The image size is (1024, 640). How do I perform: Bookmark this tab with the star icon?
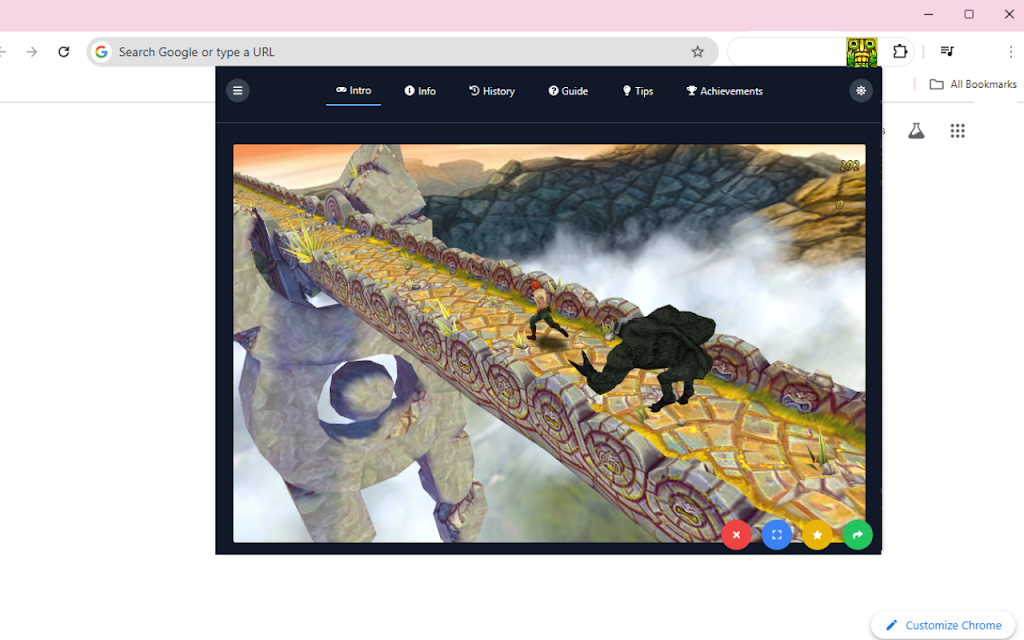[x=697, y=52]
